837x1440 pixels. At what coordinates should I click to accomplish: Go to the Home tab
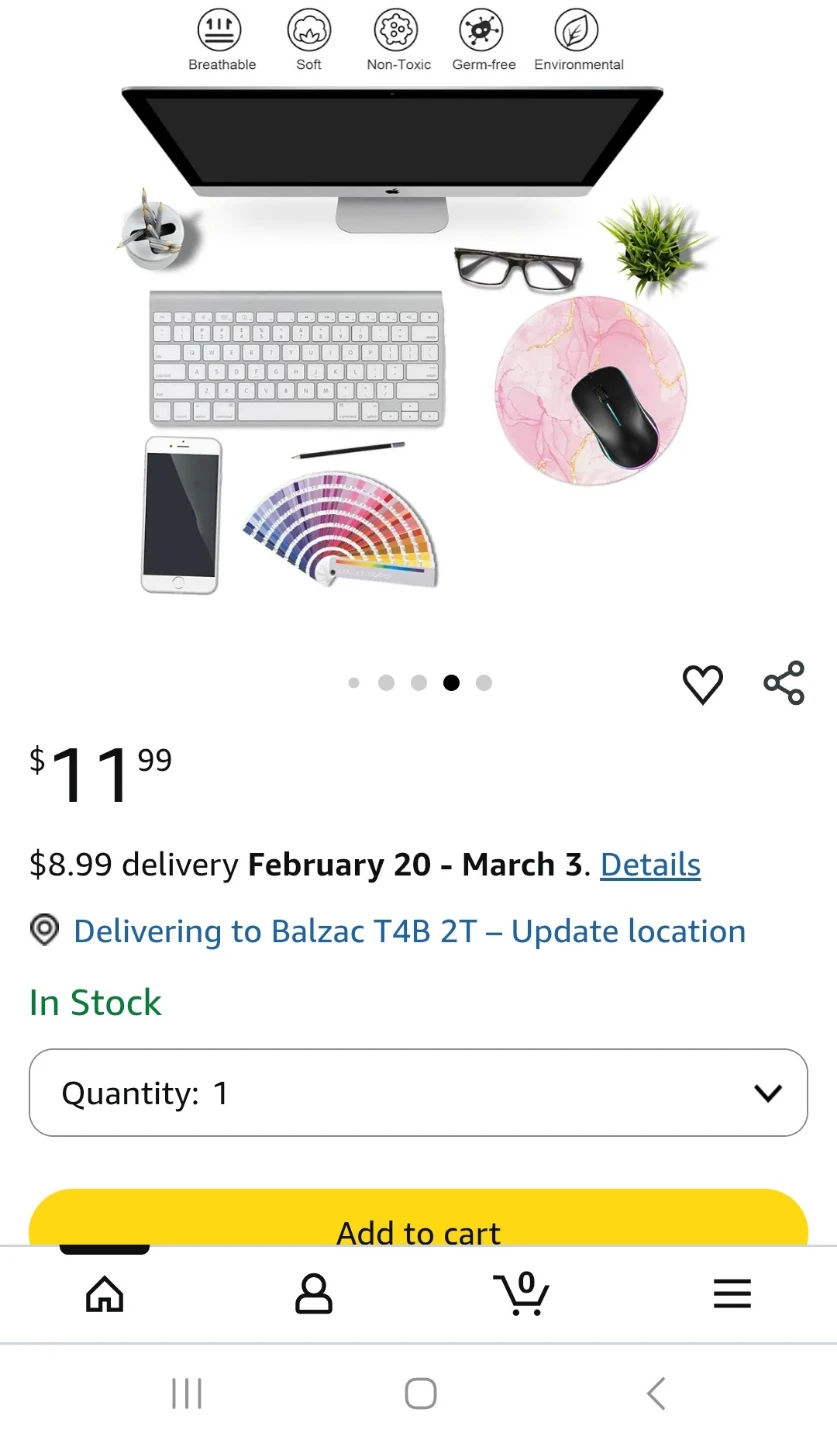coord(105,1294)
